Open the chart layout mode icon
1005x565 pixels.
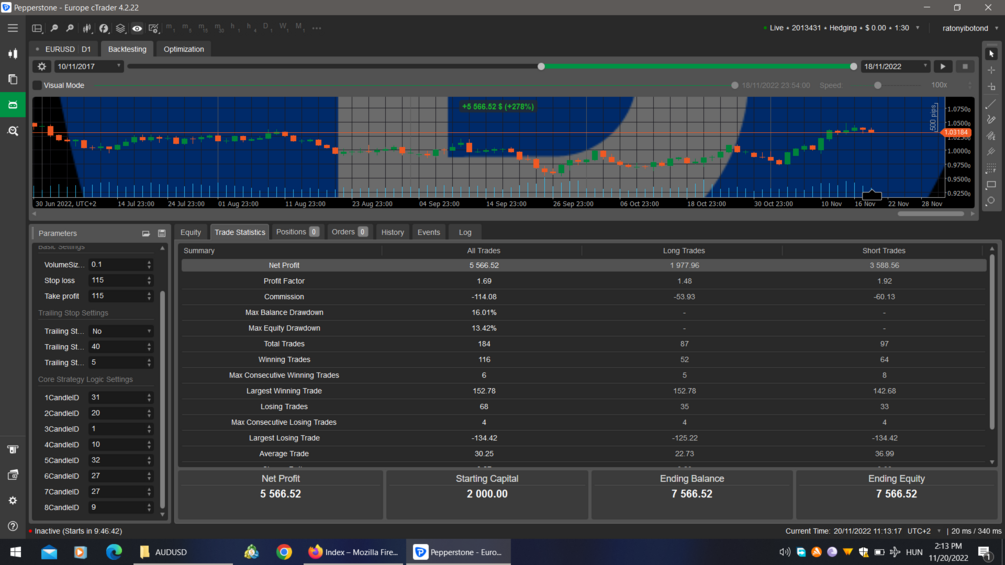[37, 28]
